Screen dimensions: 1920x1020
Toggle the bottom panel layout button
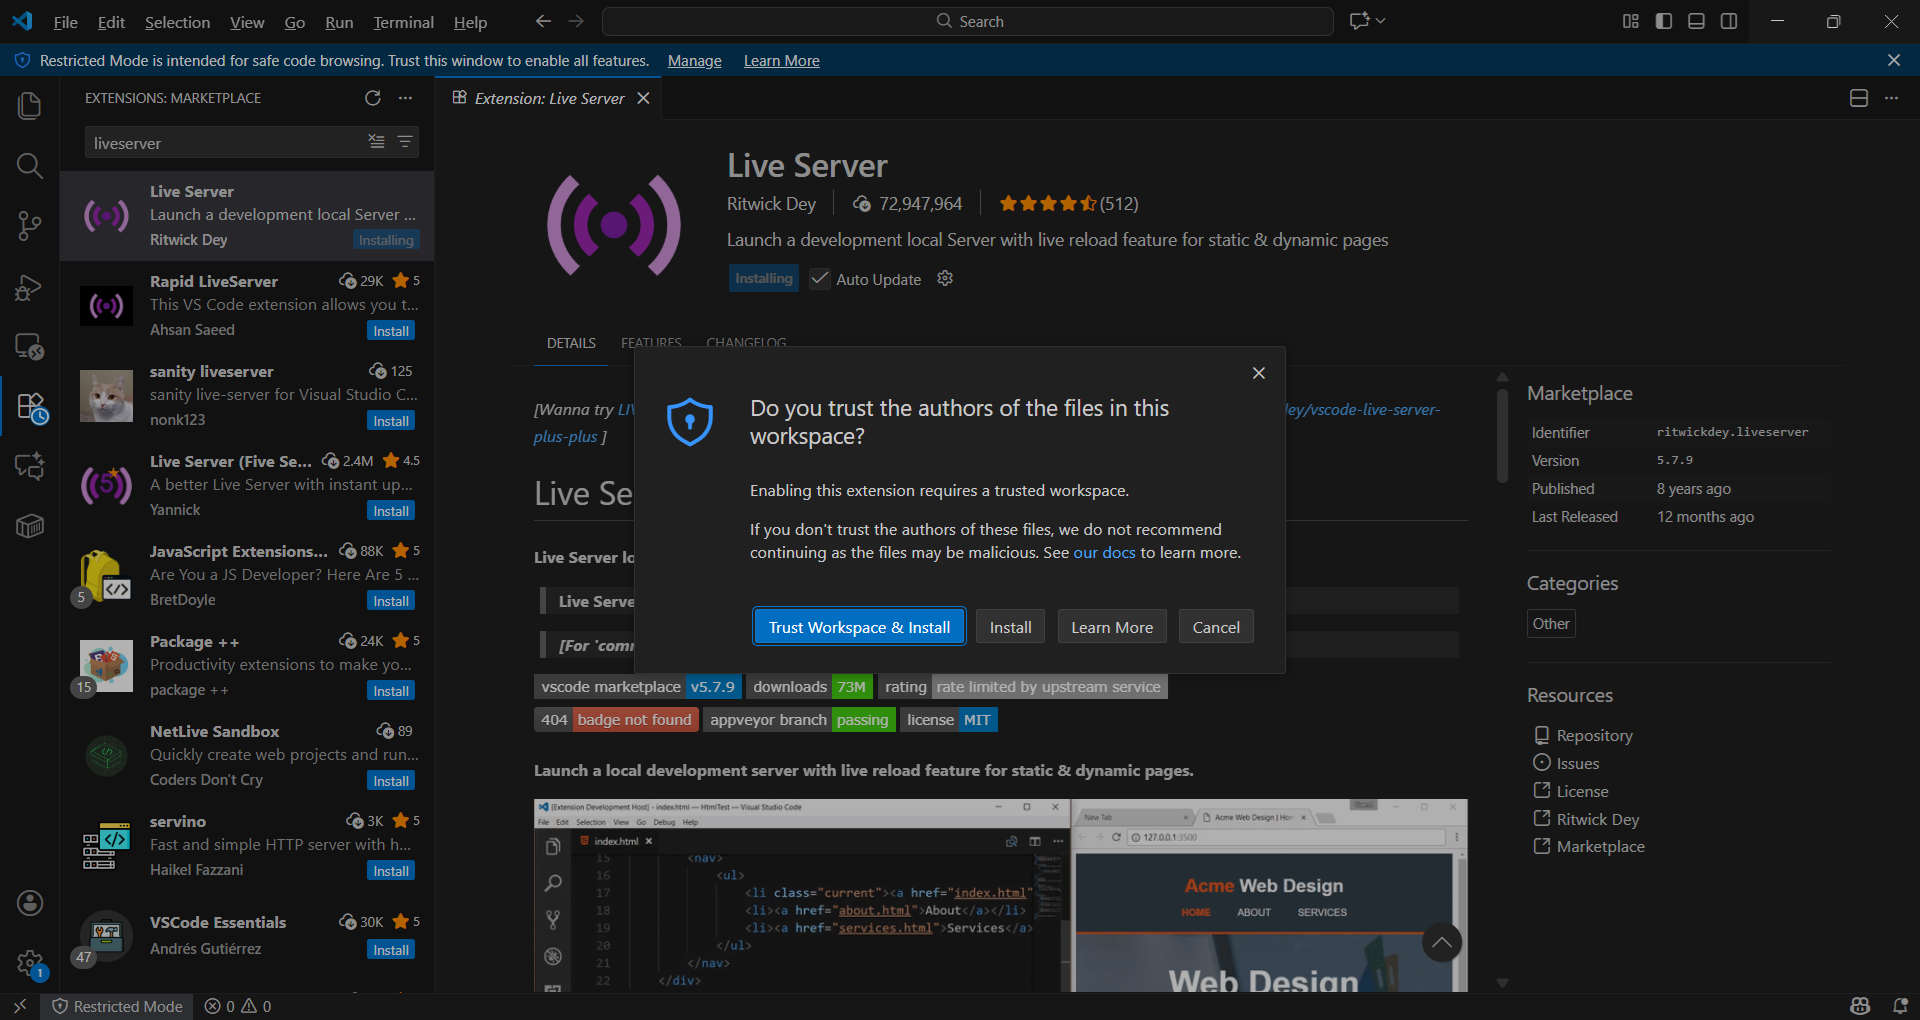(x=1696, y=21)
